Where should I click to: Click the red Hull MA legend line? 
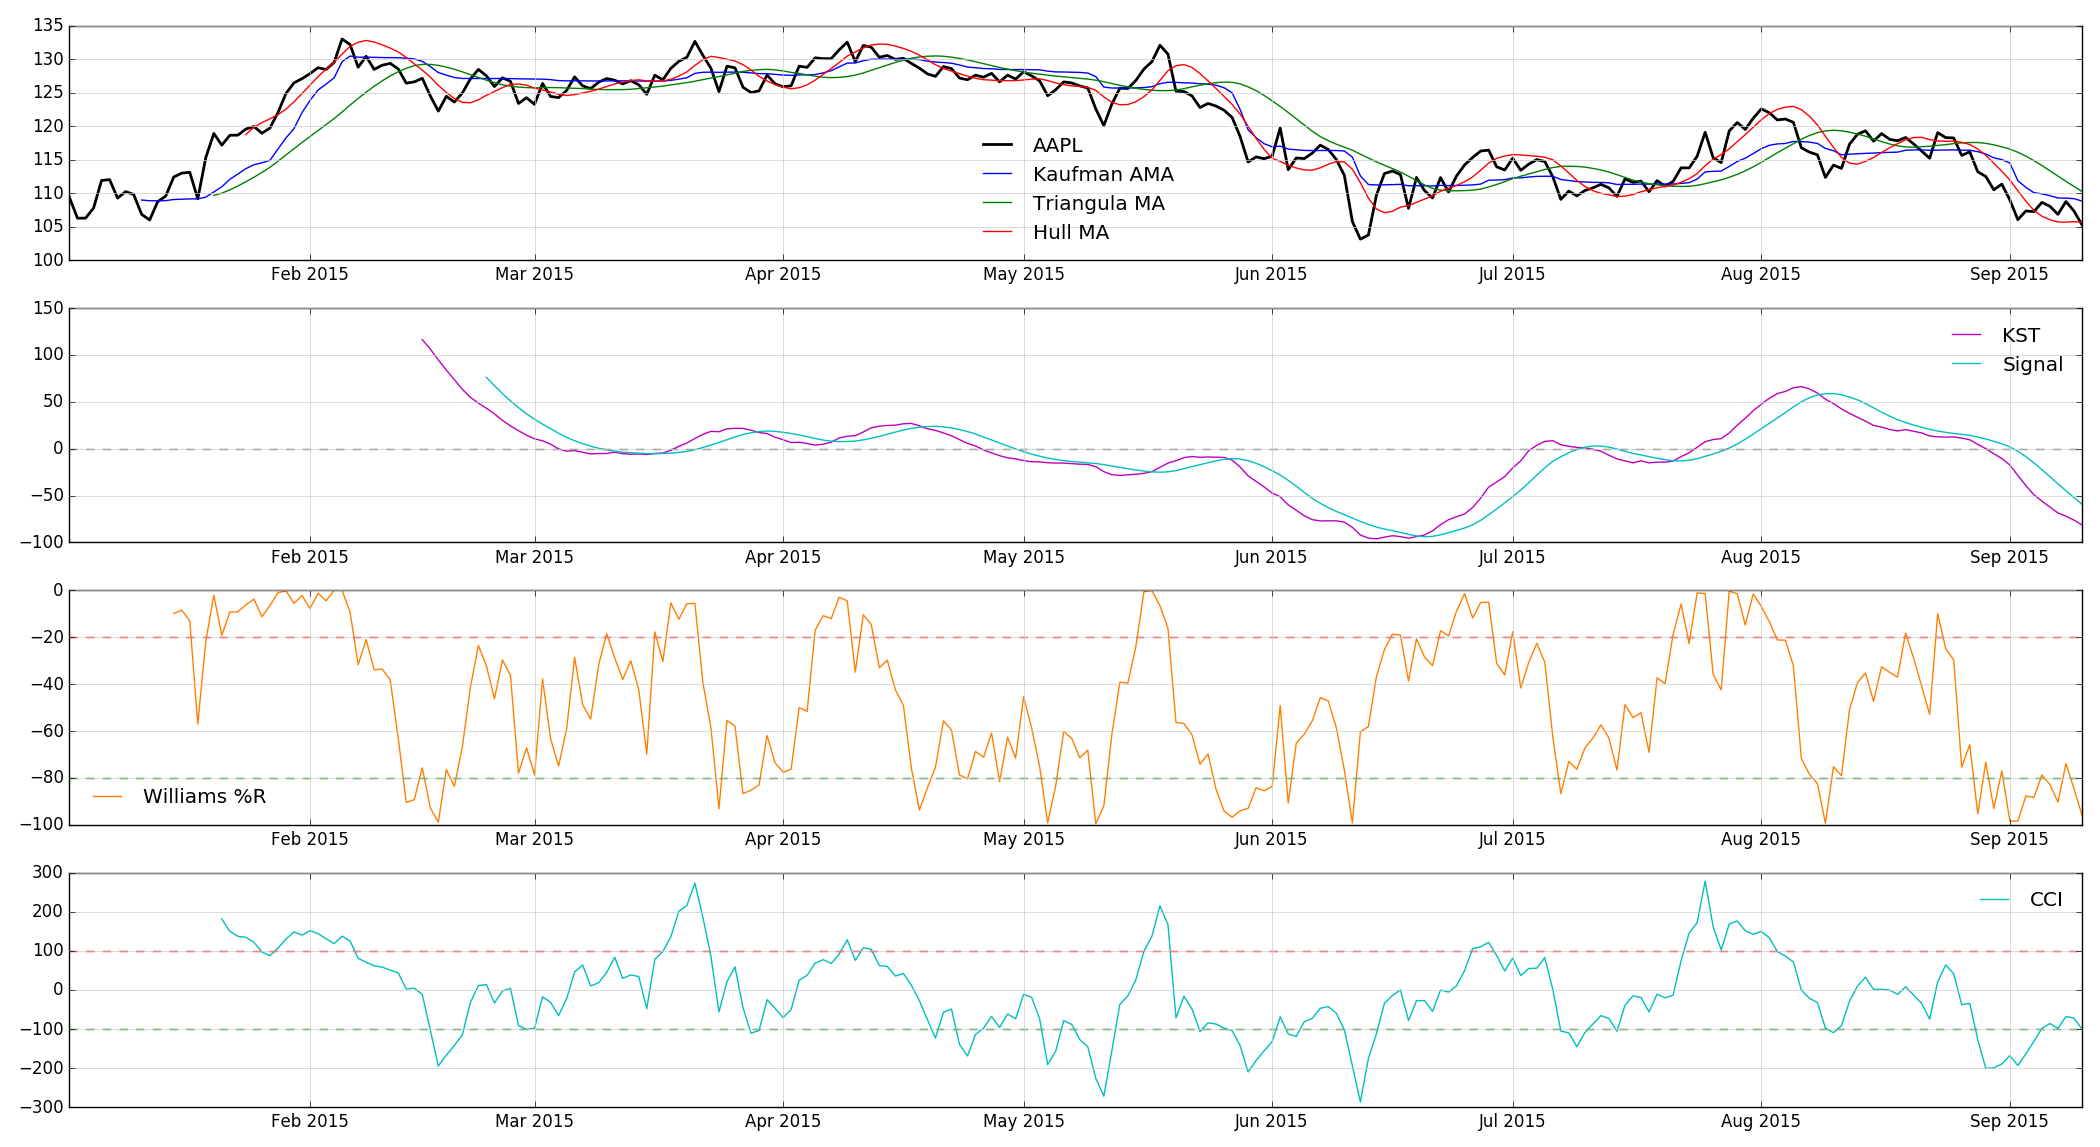(x=997, y=233)
